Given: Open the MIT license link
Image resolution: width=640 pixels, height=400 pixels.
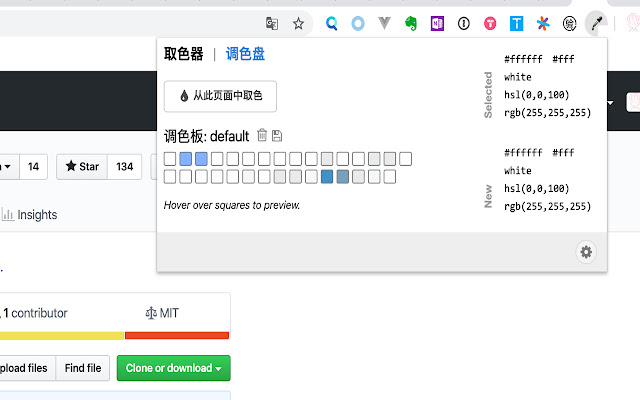Looking at the screenshot, I should click(162, 313).
